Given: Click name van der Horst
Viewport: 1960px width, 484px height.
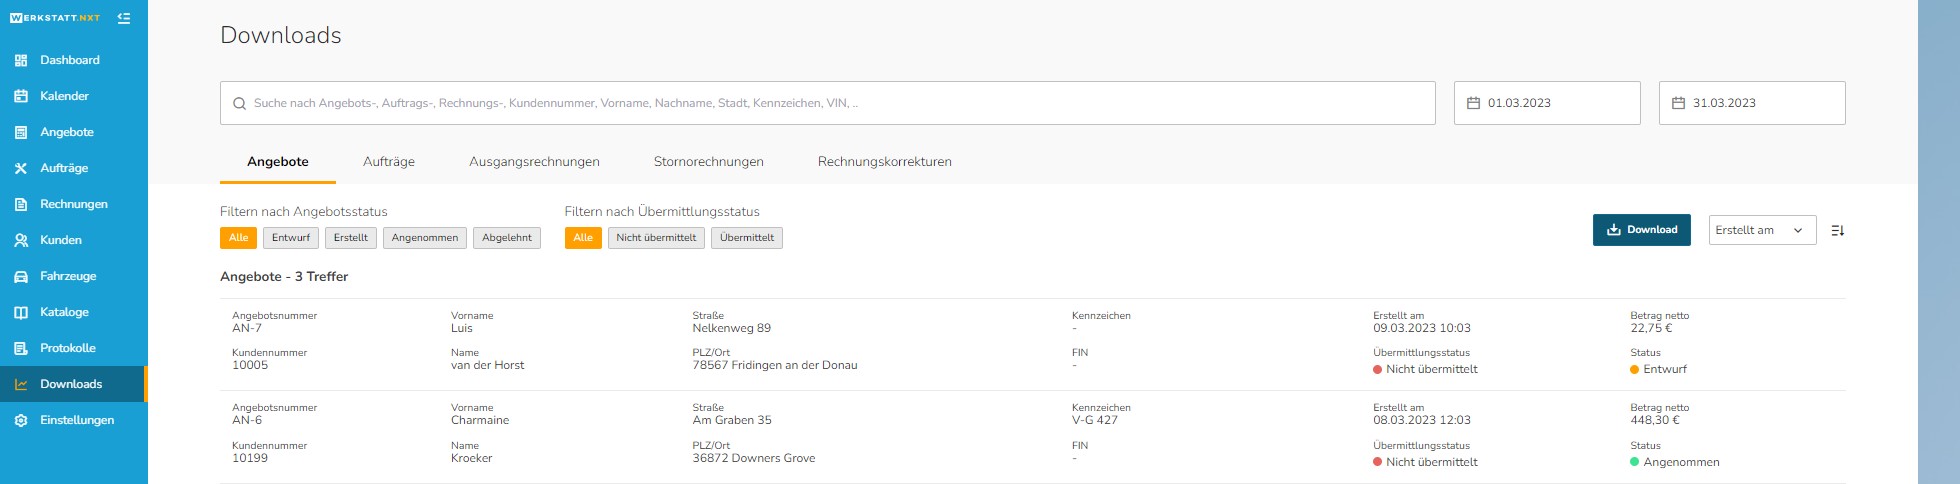Looking at the screenshot, I should [488, 366].
